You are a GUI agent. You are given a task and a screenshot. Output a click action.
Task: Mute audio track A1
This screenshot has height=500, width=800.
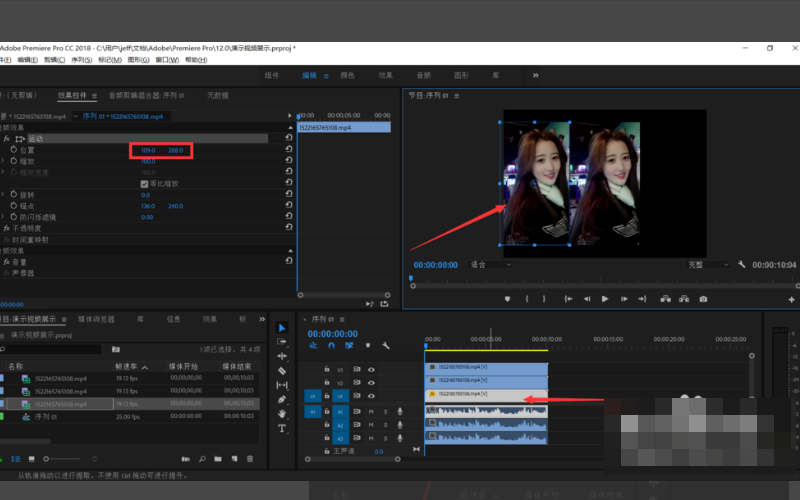point(371,411)
